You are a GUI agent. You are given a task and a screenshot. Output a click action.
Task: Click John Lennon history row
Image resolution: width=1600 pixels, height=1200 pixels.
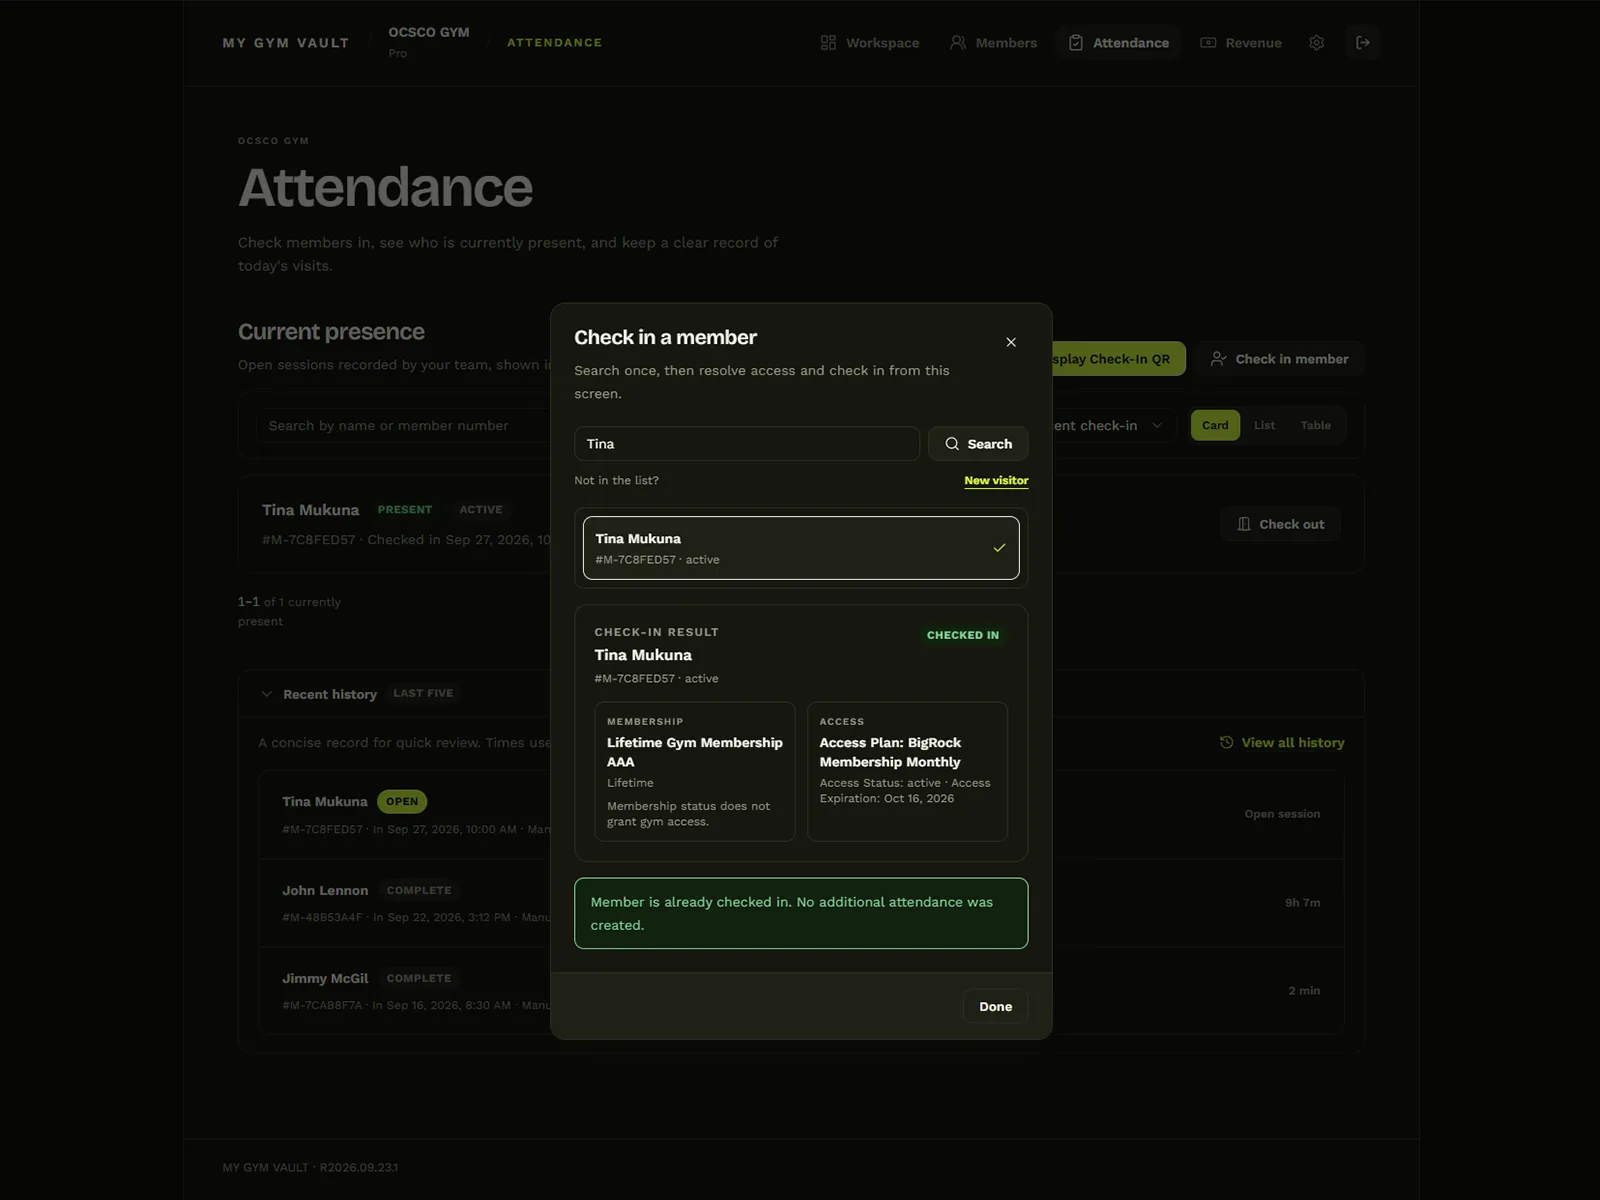click(801, 903)
